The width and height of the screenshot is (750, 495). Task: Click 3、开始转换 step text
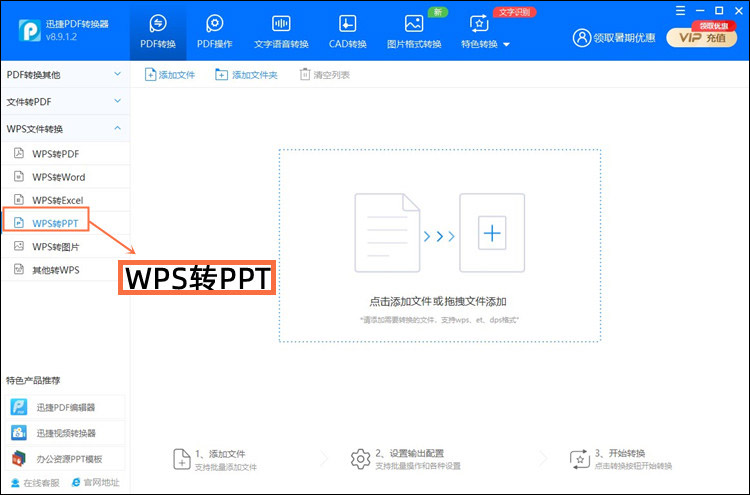pos(620,453)
